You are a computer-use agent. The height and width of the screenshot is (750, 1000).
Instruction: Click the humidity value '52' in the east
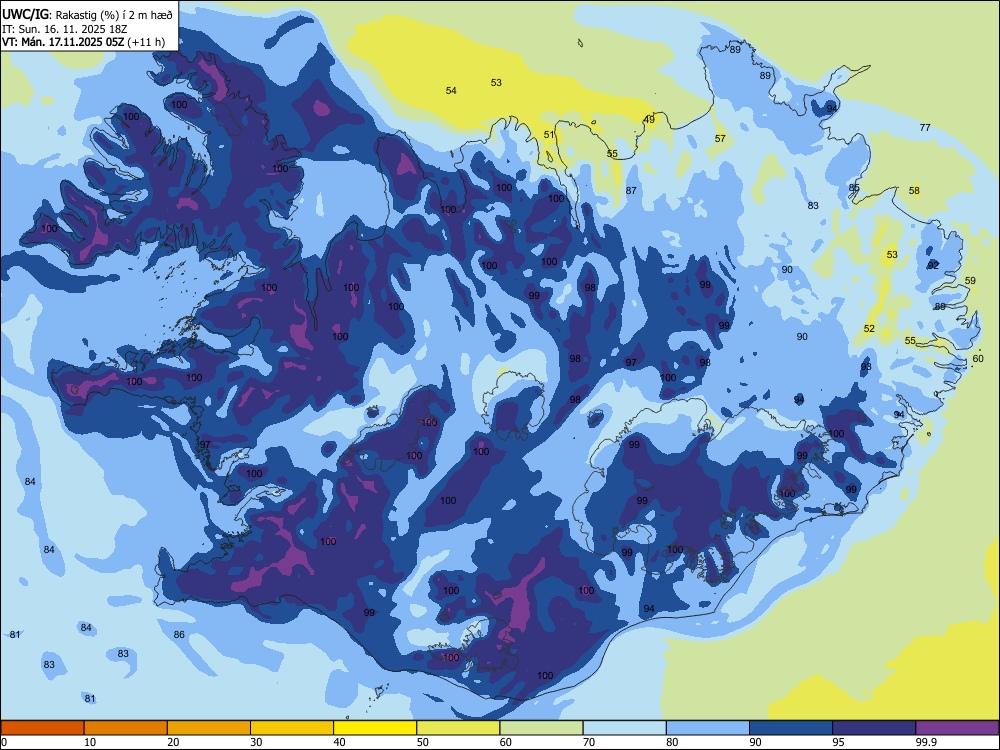(x=869, y=328)
